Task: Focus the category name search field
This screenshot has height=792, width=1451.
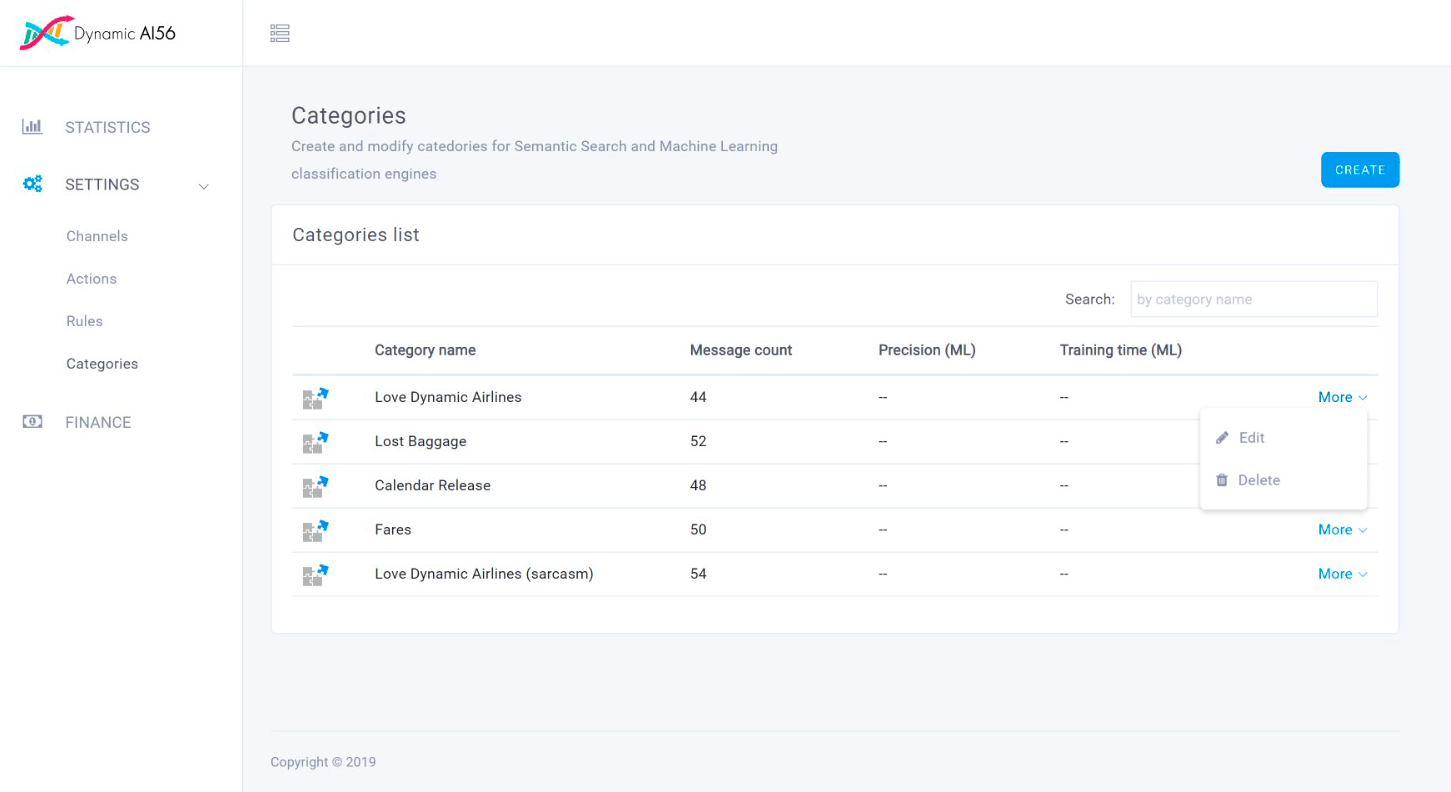Action: [x=1253, y=299]
